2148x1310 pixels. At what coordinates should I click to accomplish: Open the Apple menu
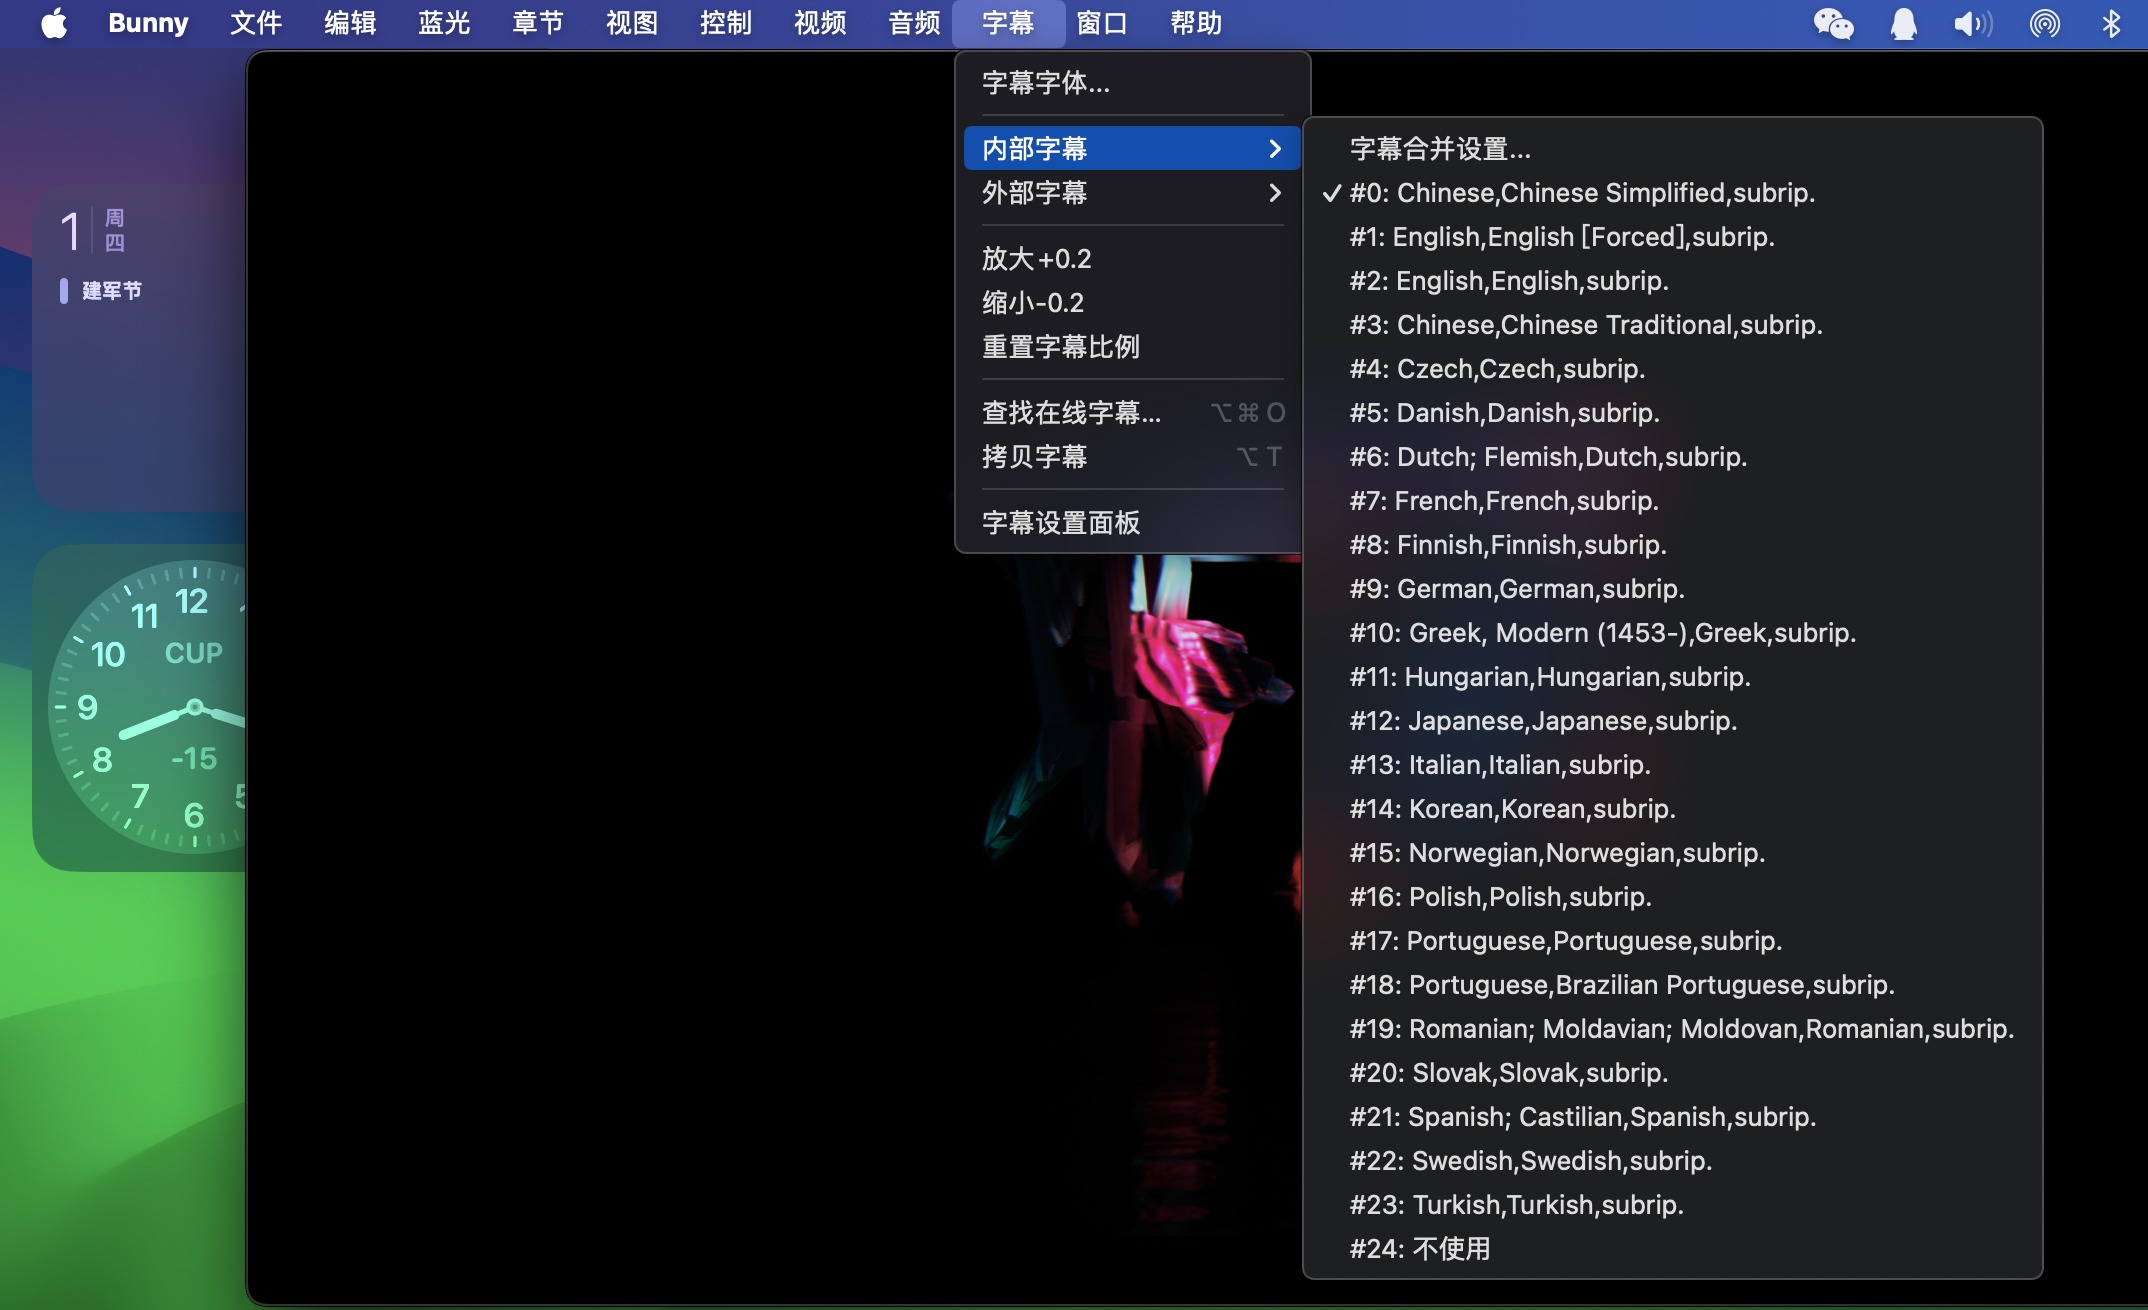click(54, 23)
